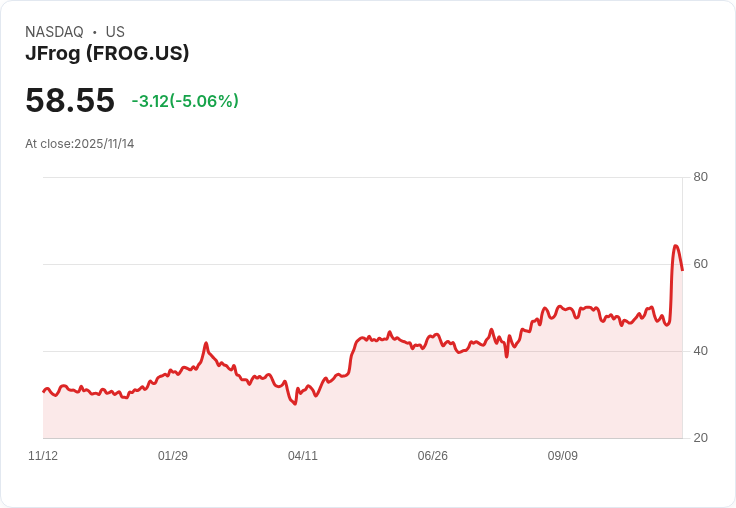Click the At close 2025/11/14 date text

pyautogui.click(x=80, y=143)
